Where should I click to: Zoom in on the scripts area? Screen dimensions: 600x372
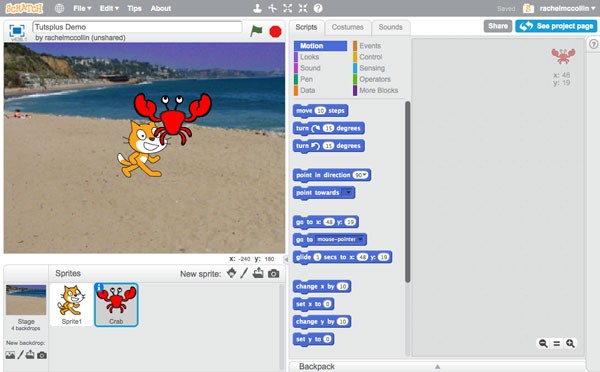pyautogui.click(x=570, y=343)
